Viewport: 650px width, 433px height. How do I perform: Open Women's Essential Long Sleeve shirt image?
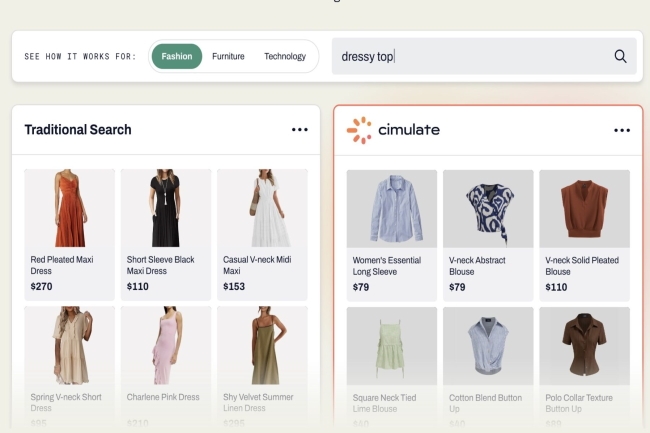[392, 208]
